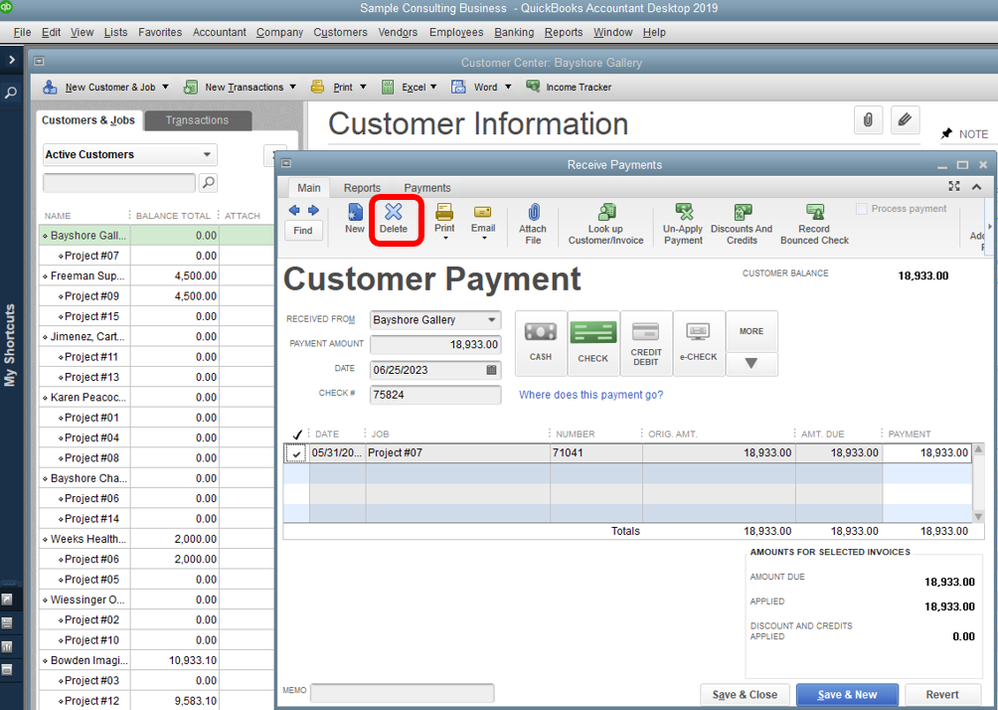Viewport: 998px width, 710px height.
Task: Click the Memo input field
Action: tap(402, 692)
